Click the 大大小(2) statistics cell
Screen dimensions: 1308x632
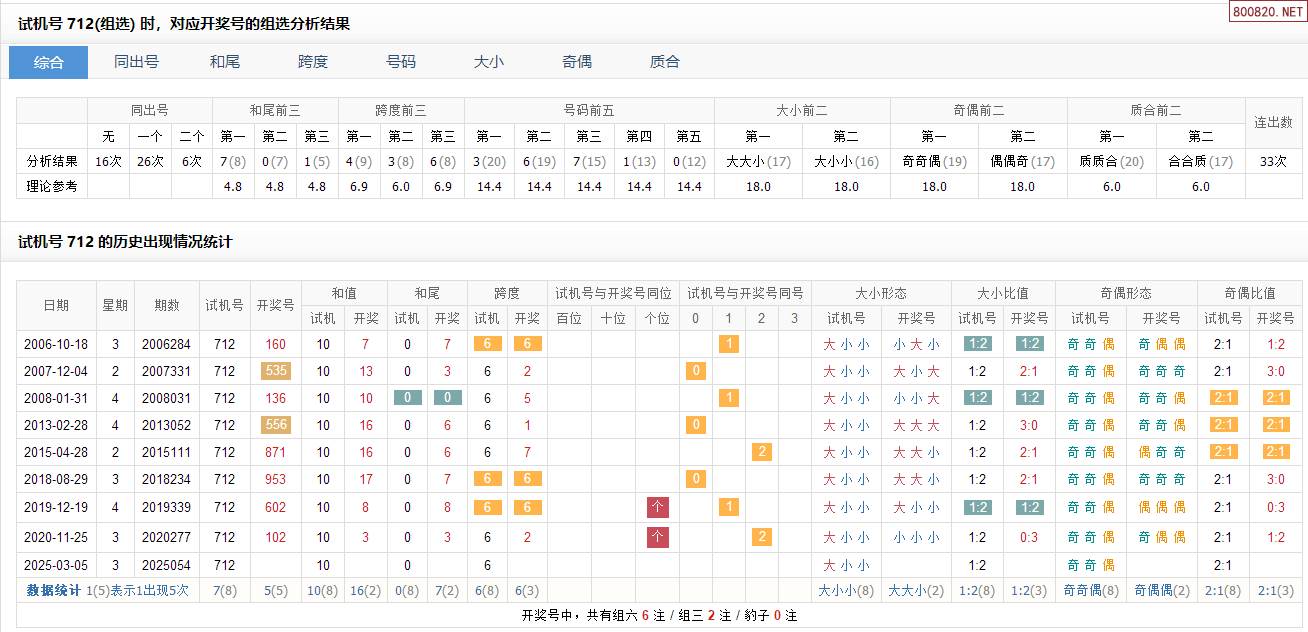(x=916, y=590)
